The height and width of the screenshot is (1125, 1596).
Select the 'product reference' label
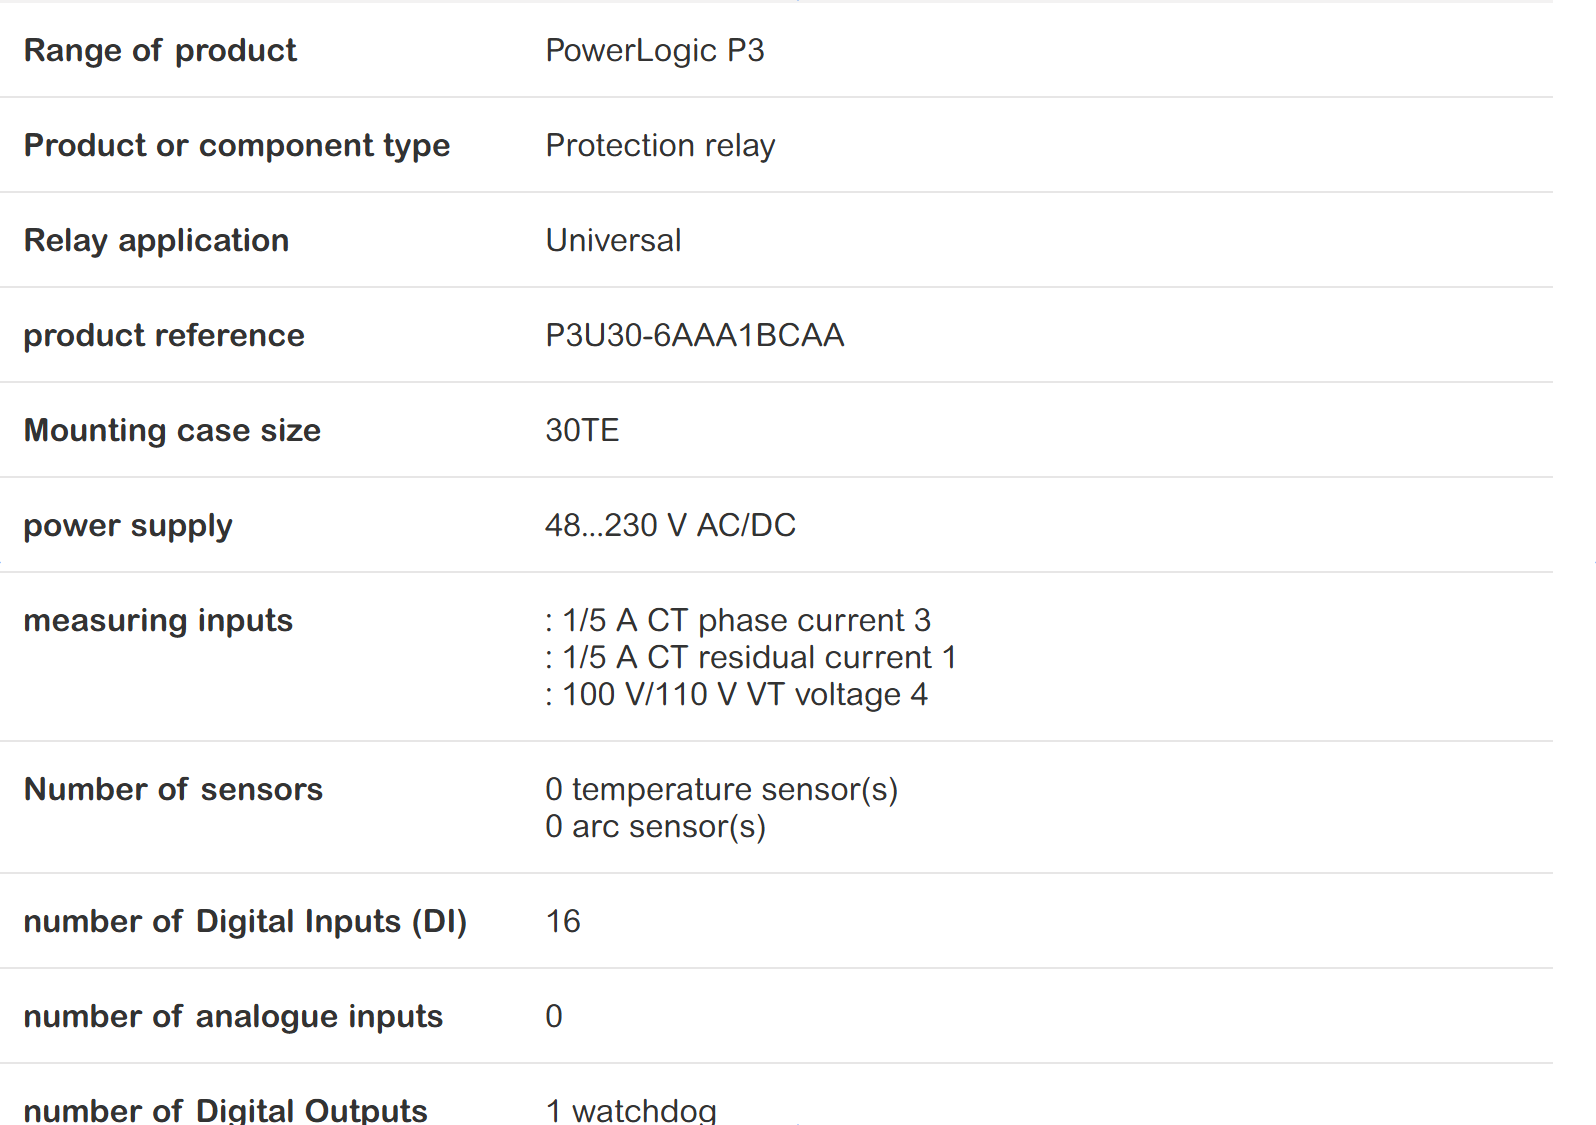[164, 335]
